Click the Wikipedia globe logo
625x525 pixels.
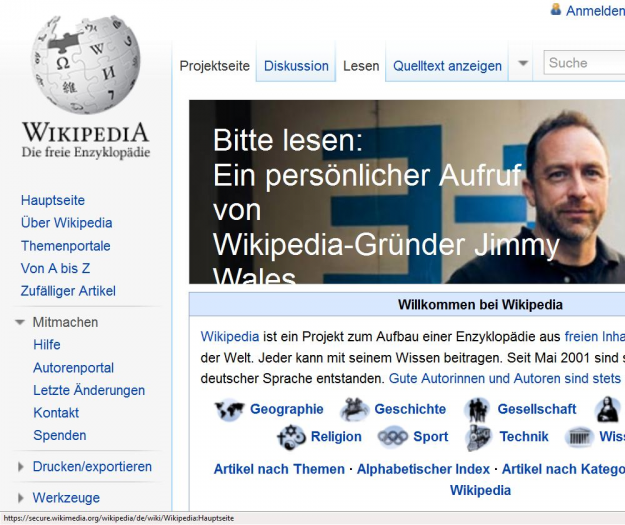coord(86,65)
